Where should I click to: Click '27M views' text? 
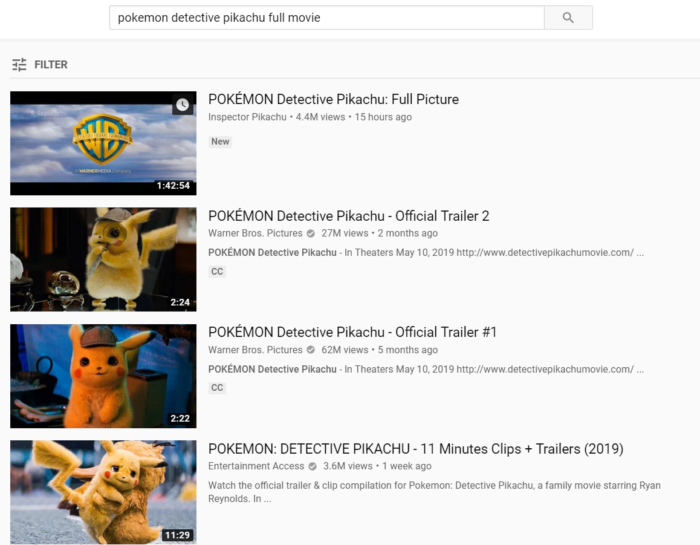(345, 233)
